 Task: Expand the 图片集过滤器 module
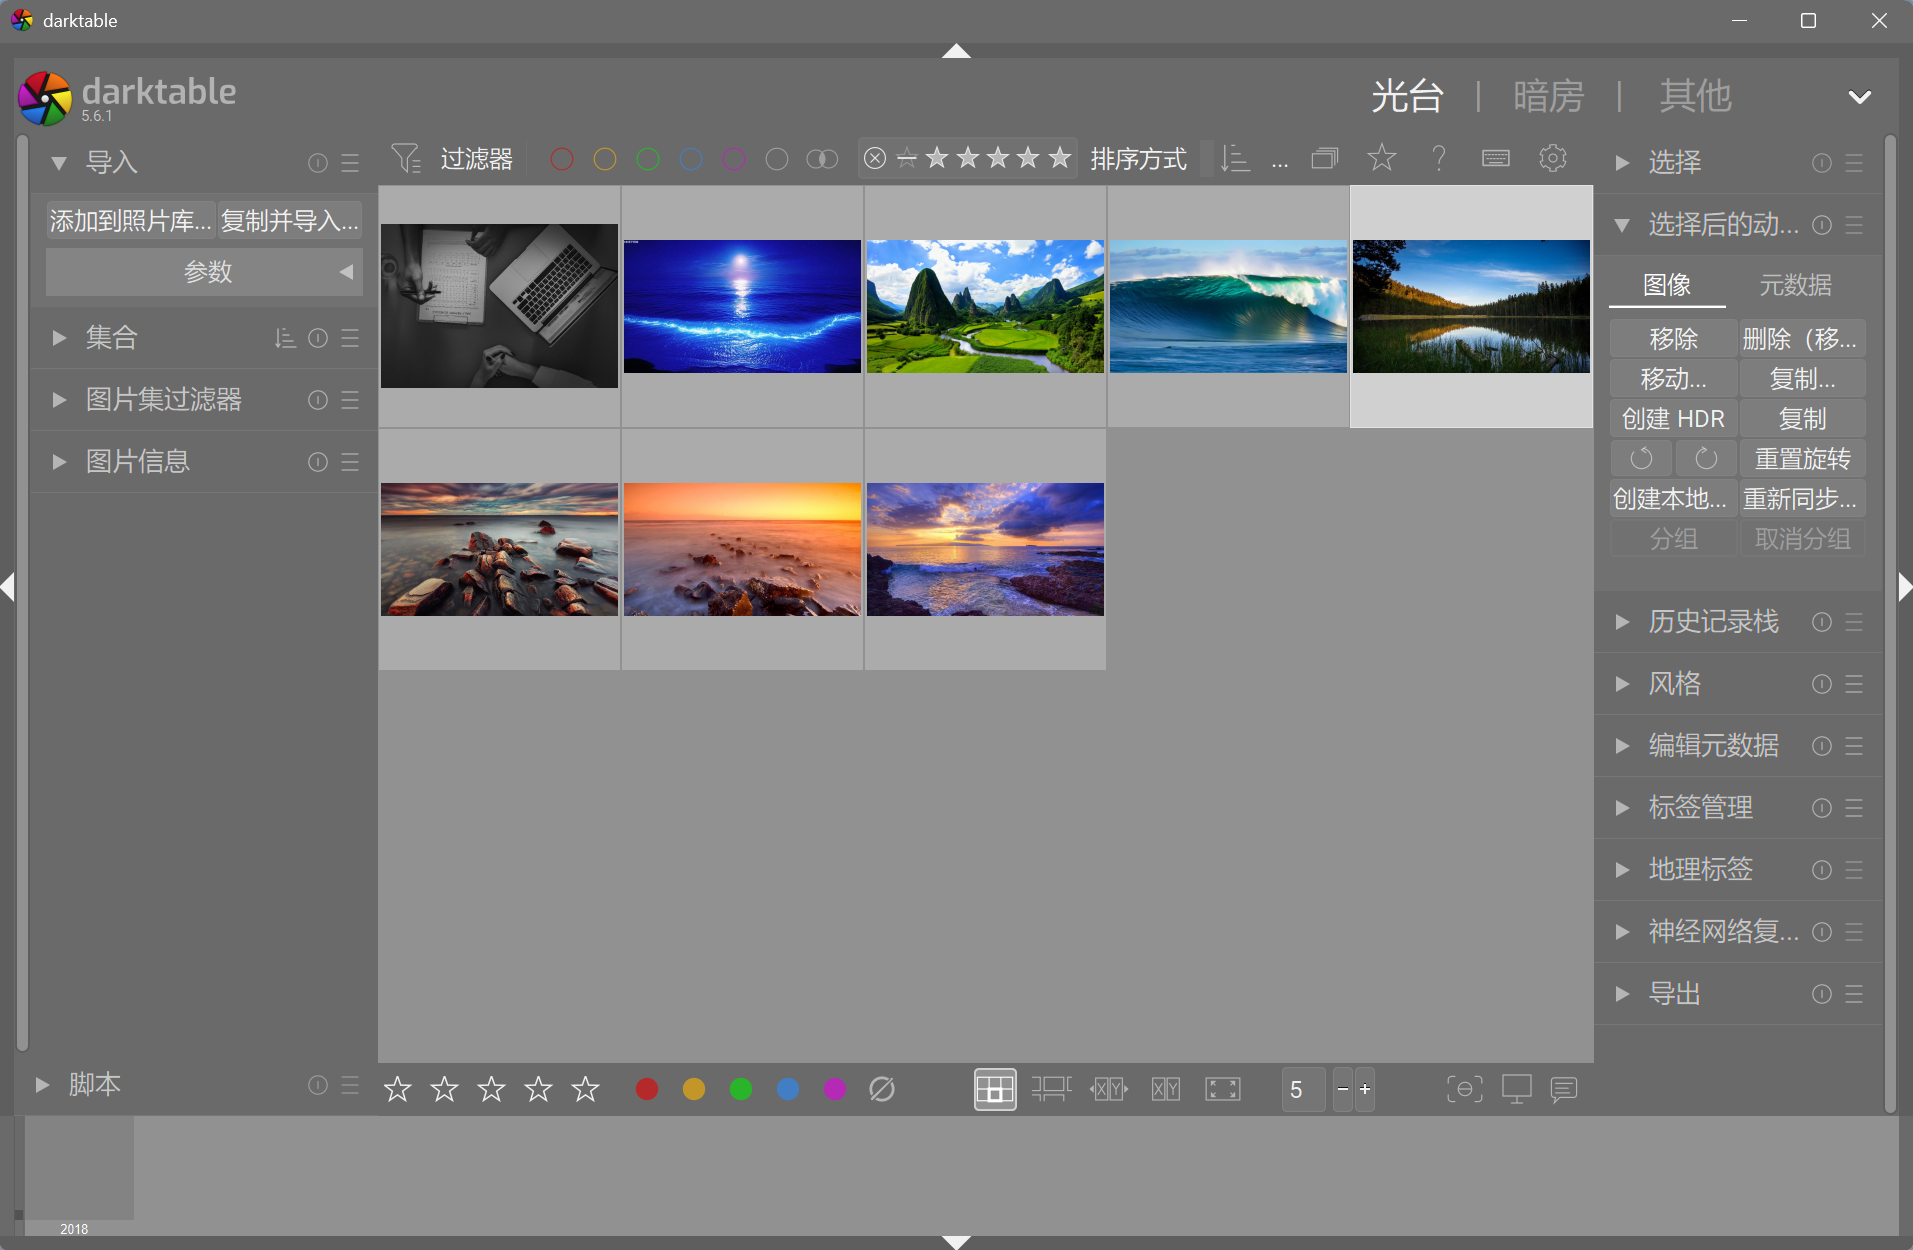[x=59, y=400]
